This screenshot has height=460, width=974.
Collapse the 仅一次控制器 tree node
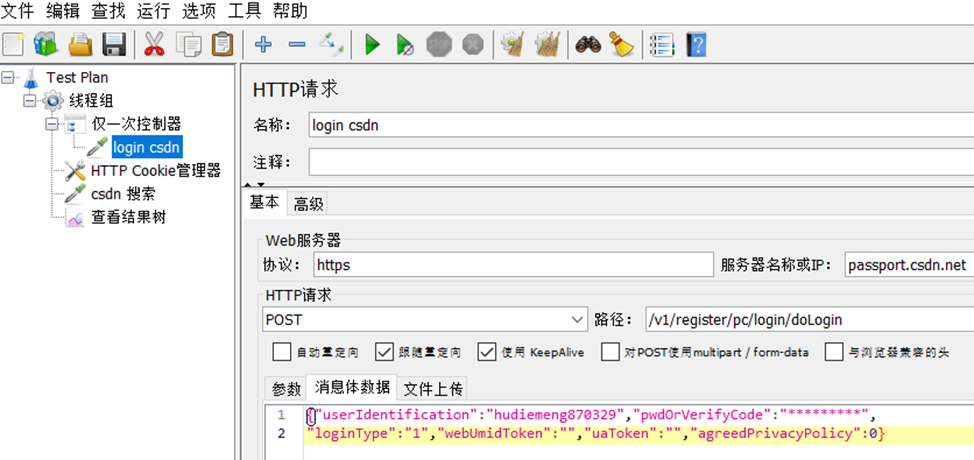(x=52, y=124)
